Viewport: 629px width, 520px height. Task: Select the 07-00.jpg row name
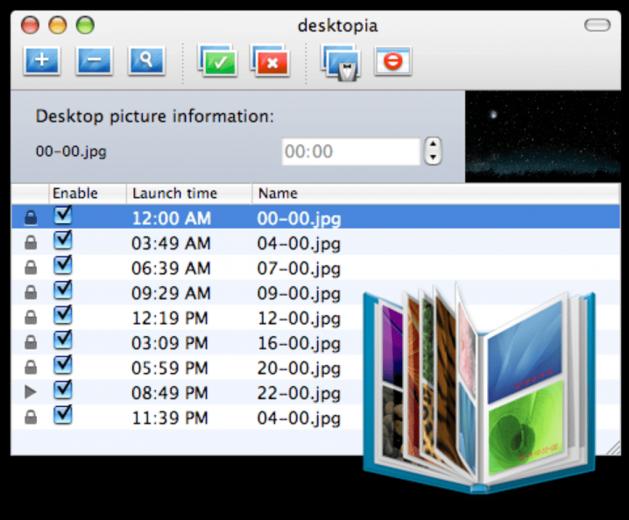(299, 268)
